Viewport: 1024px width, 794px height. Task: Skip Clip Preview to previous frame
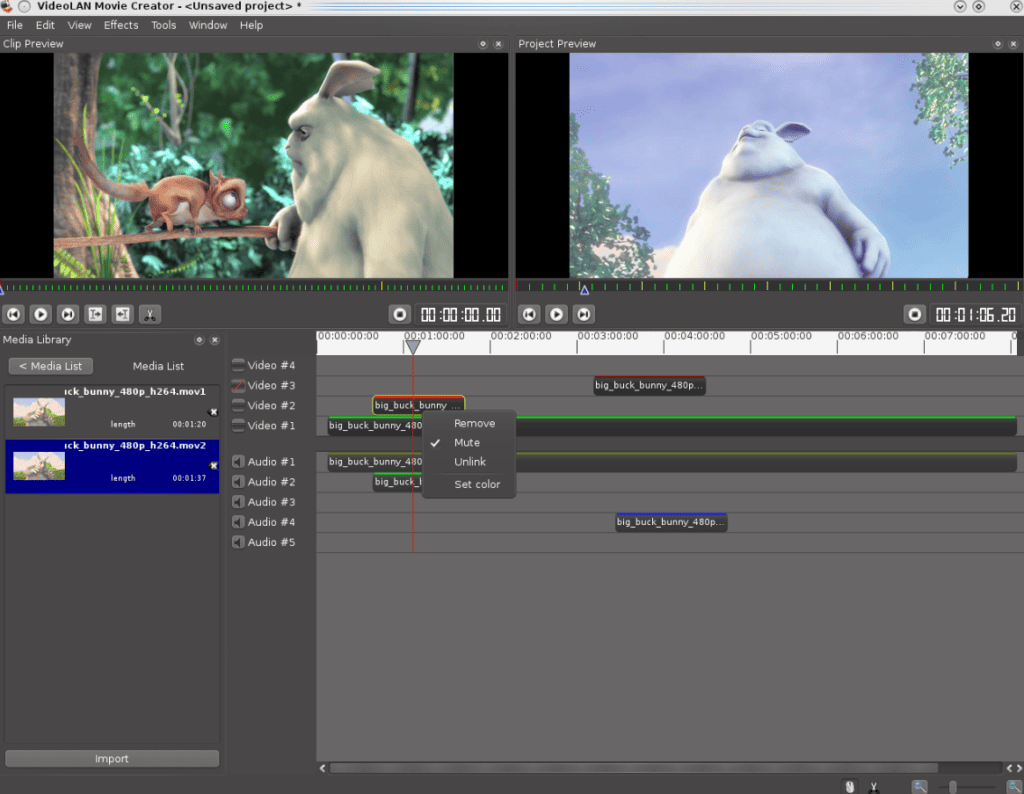coord(14,315)
